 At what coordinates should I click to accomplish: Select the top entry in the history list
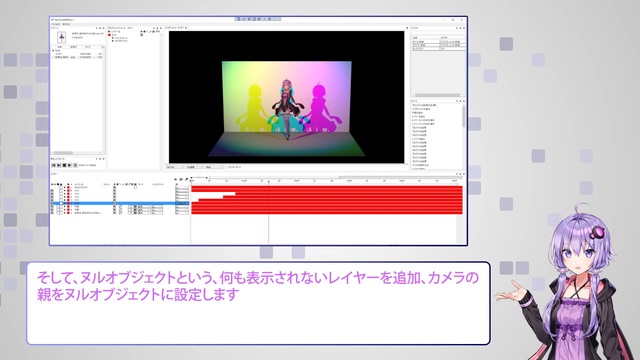click(424, 105)
